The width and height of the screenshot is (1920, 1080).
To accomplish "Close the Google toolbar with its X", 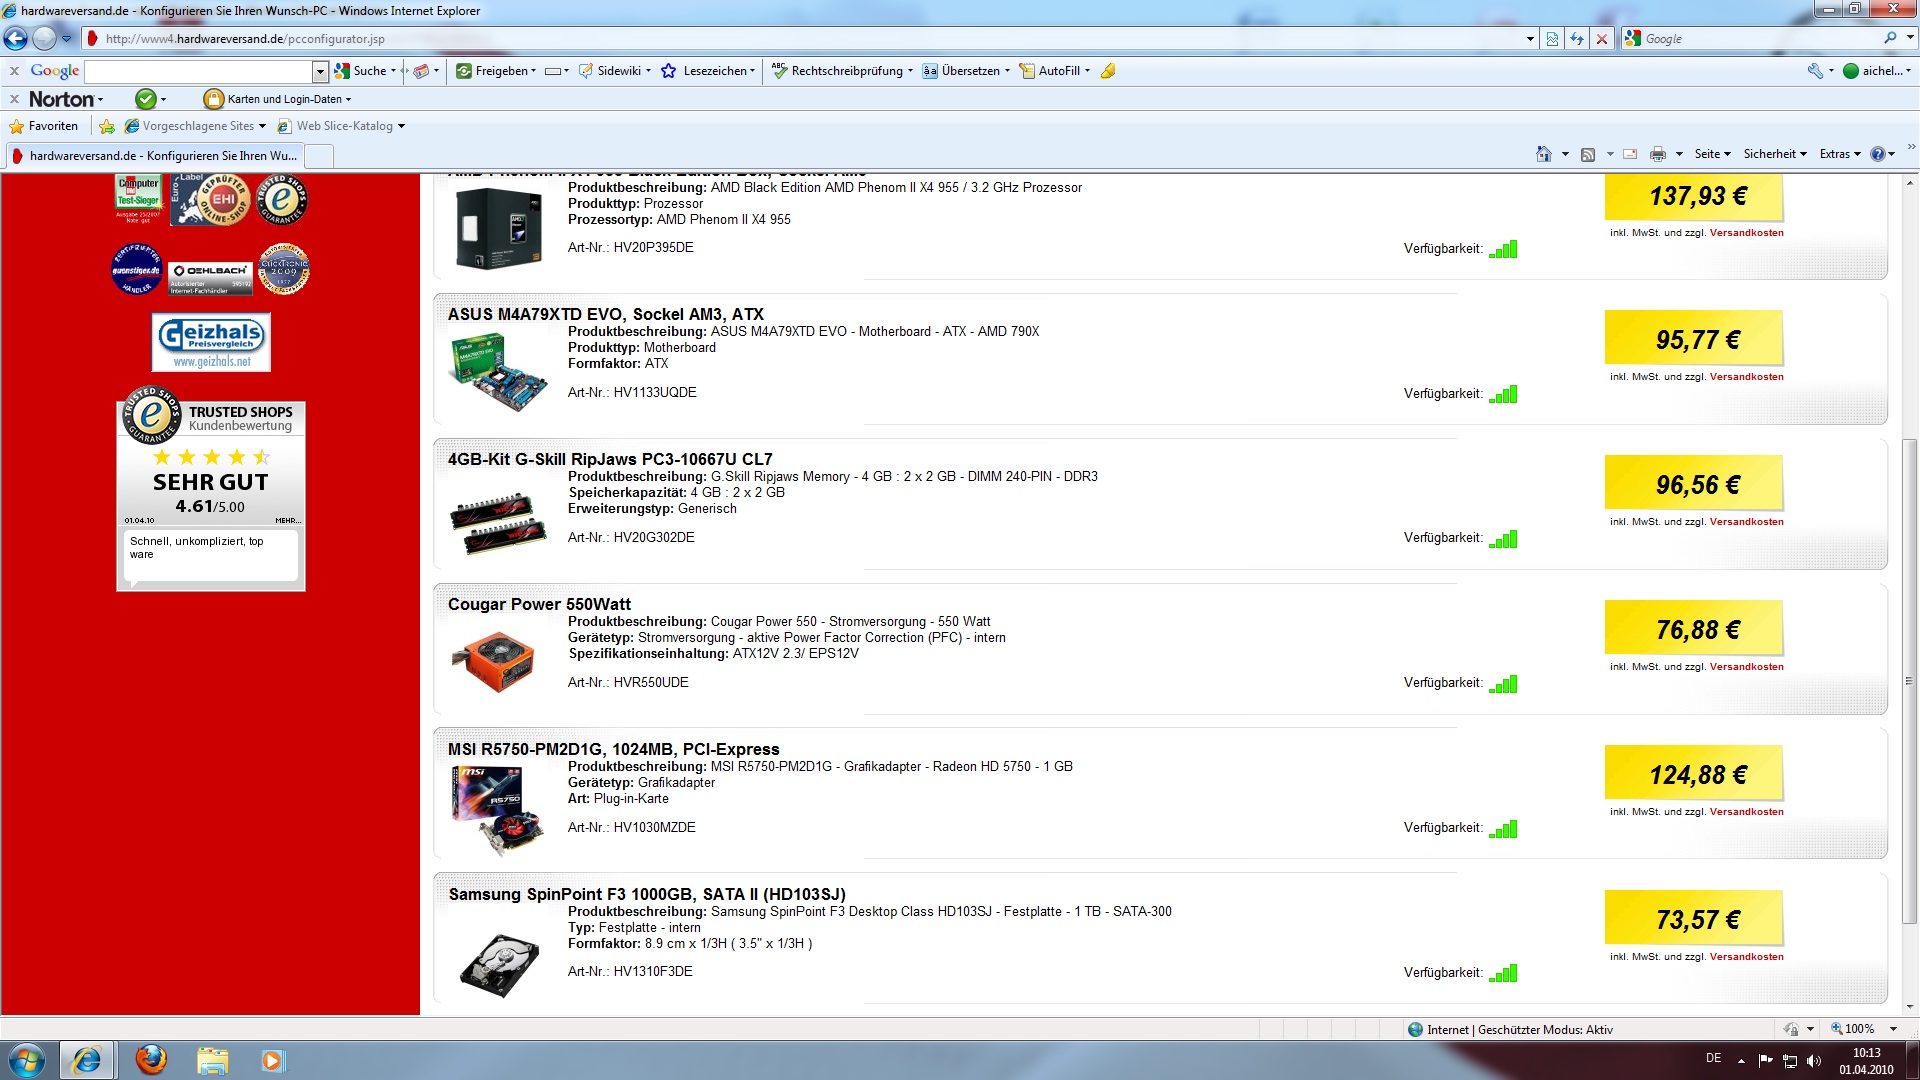I will pos(14,71).
